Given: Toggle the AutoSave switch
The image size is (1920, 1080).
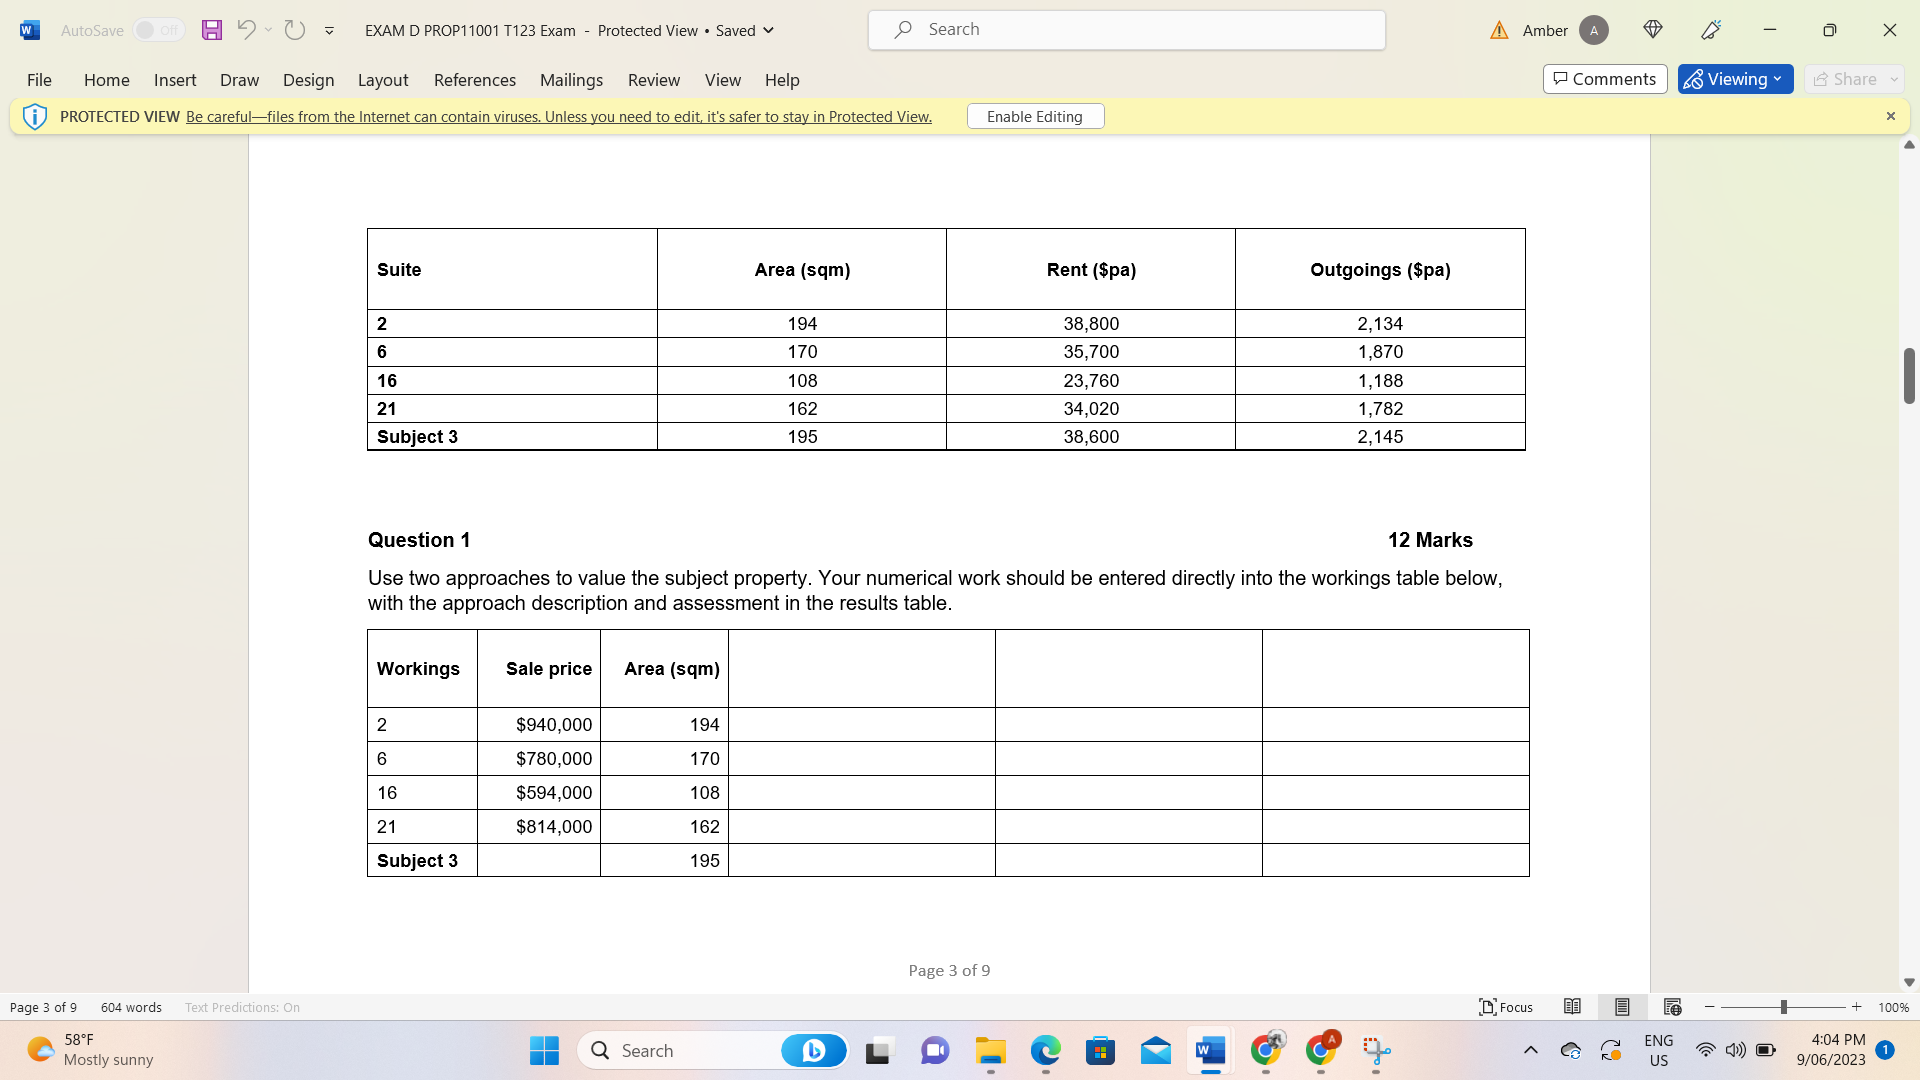Looking at the screenshot, I should [159, 30].
